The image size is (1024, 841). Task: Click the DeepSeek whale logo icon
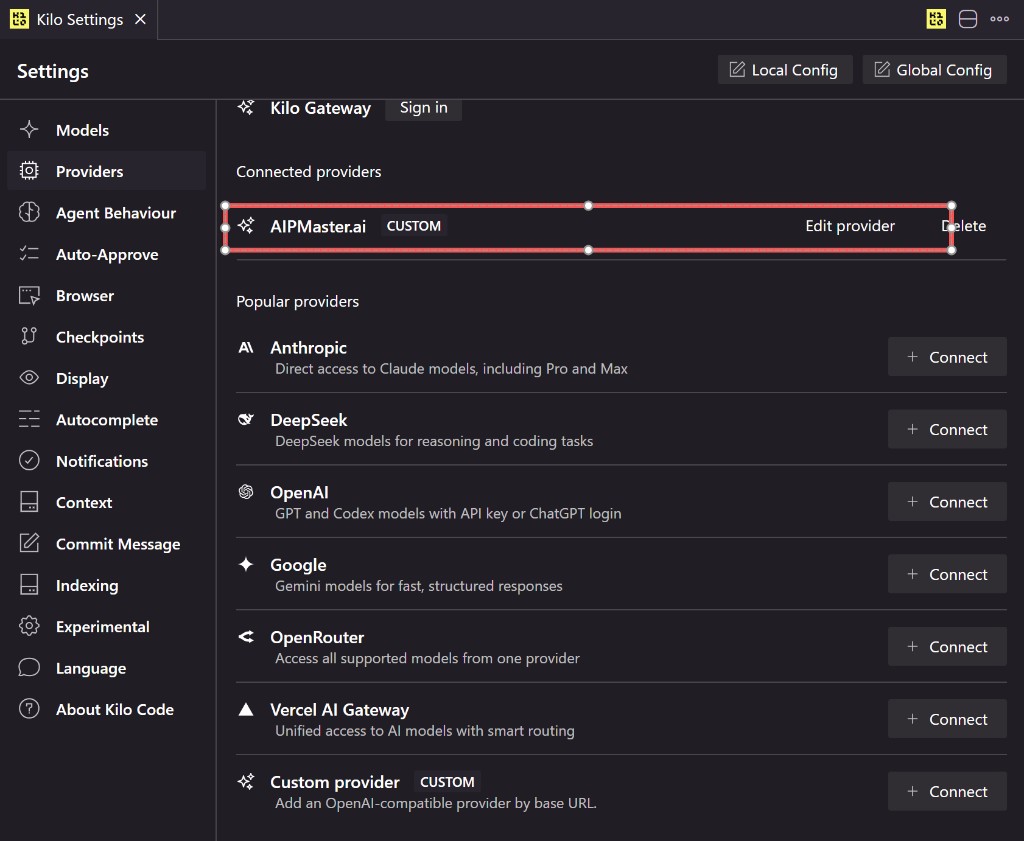(246, 419)
